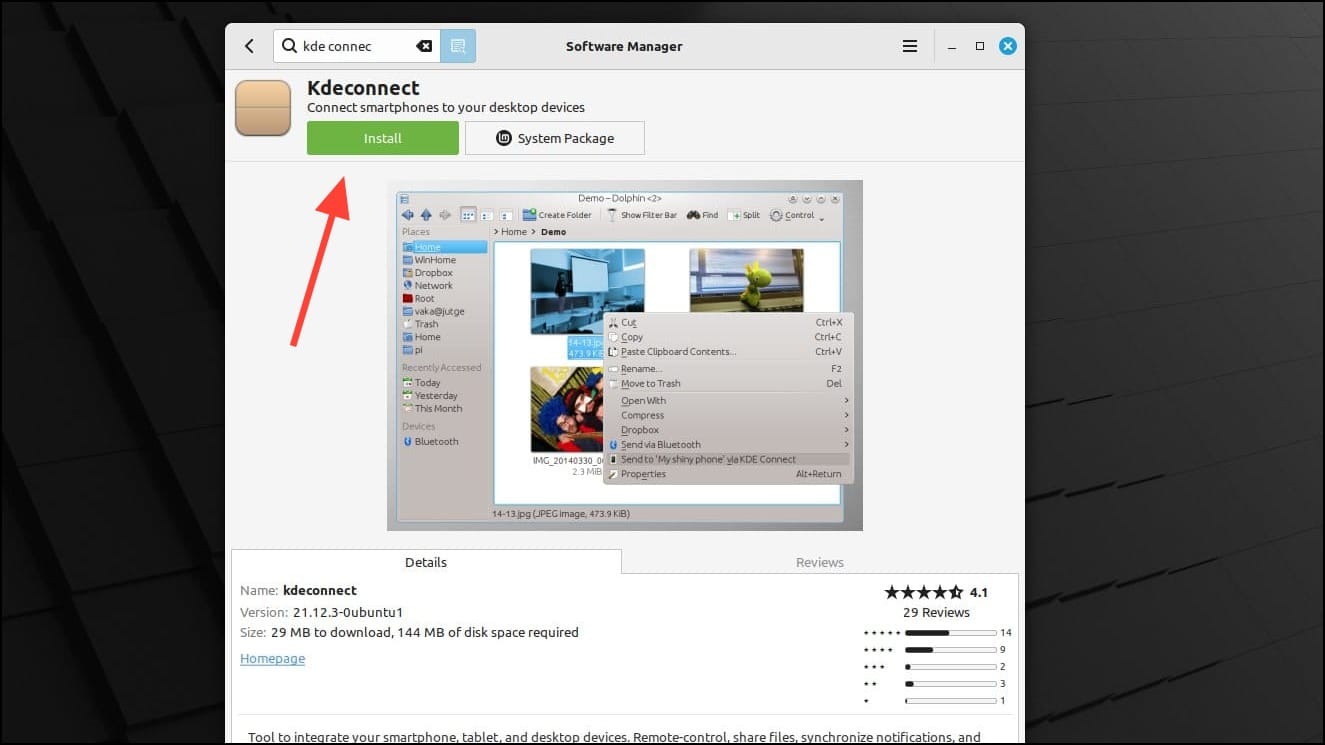Click the Kdeconnect title heading
This screenshot has height=745, width=1325.
tap(363, 88)
